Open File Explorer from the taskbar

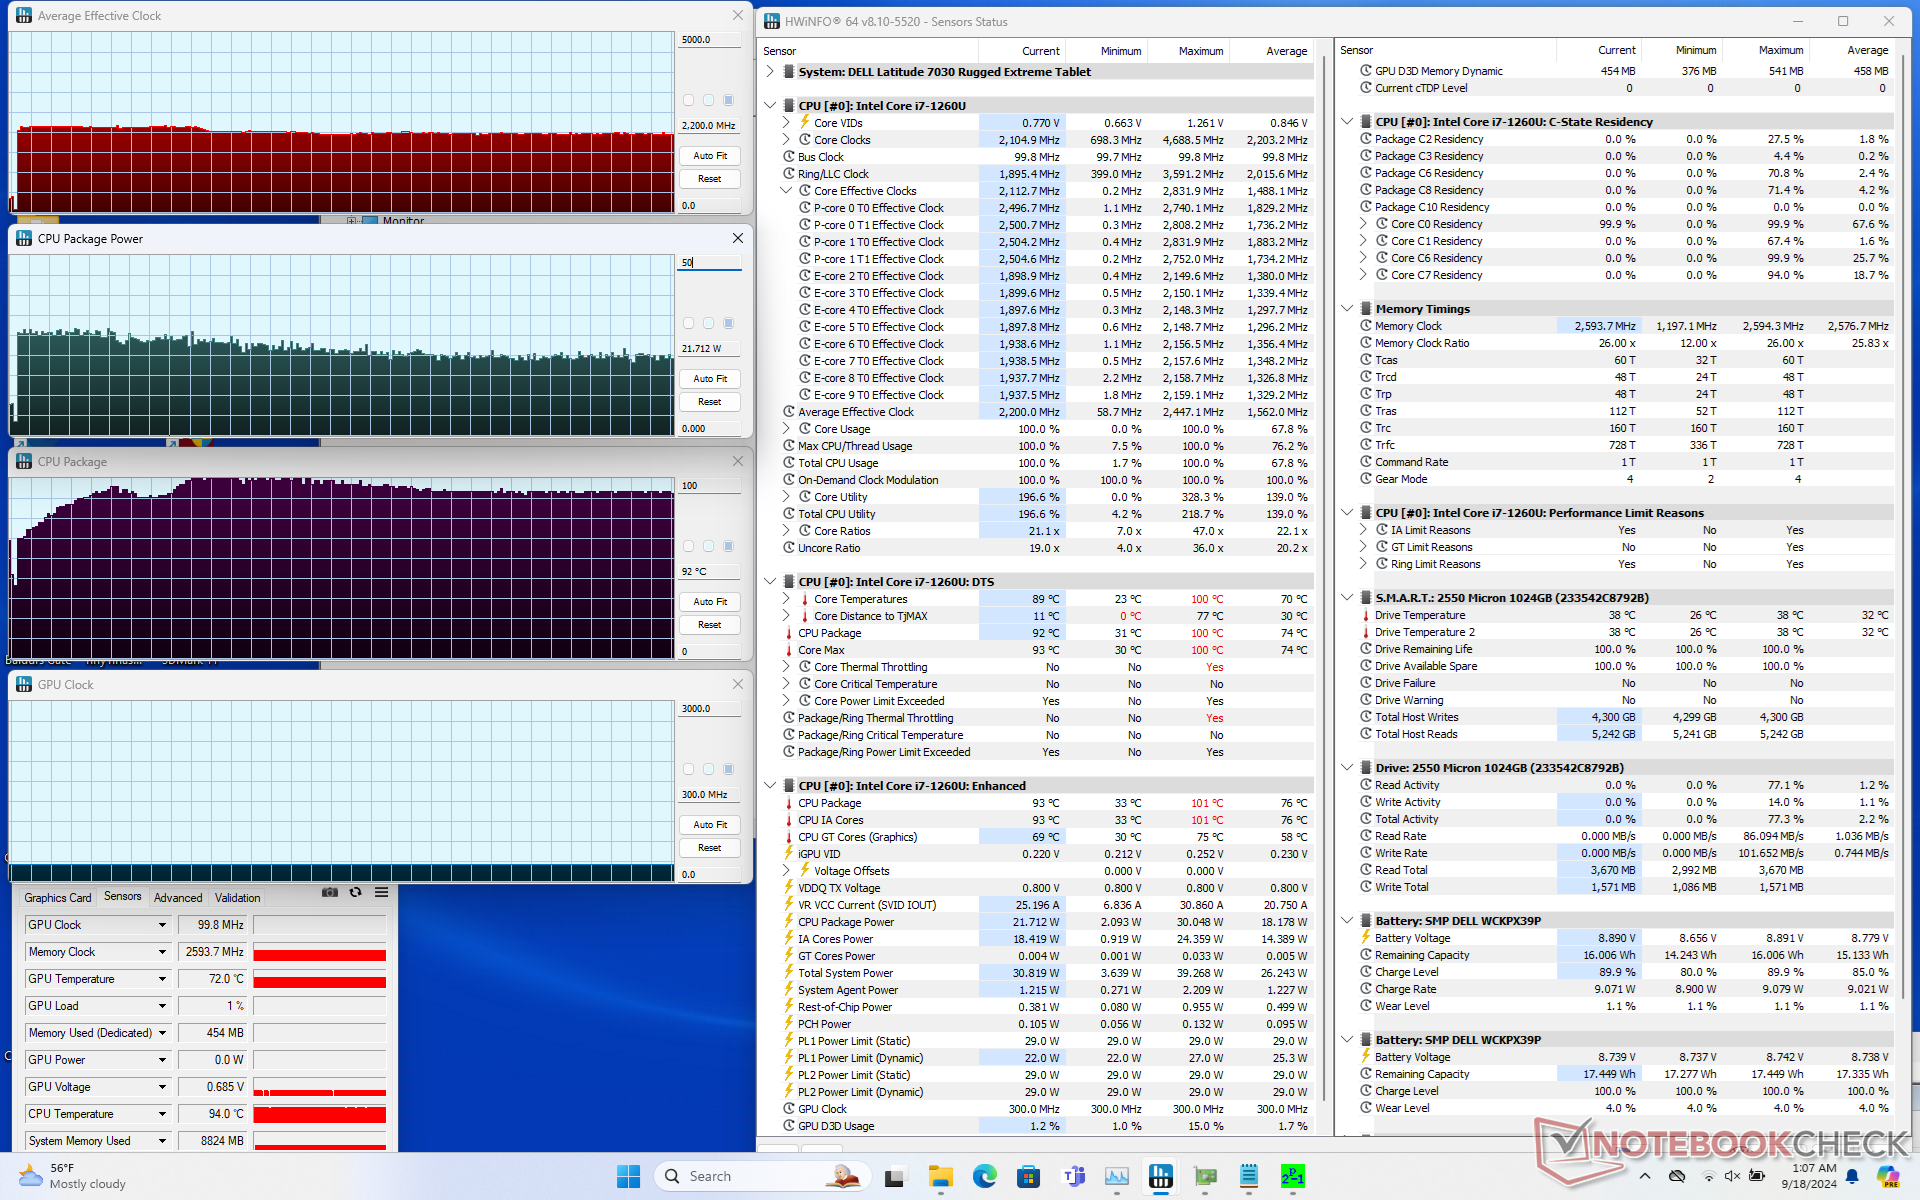point(940,1176)
